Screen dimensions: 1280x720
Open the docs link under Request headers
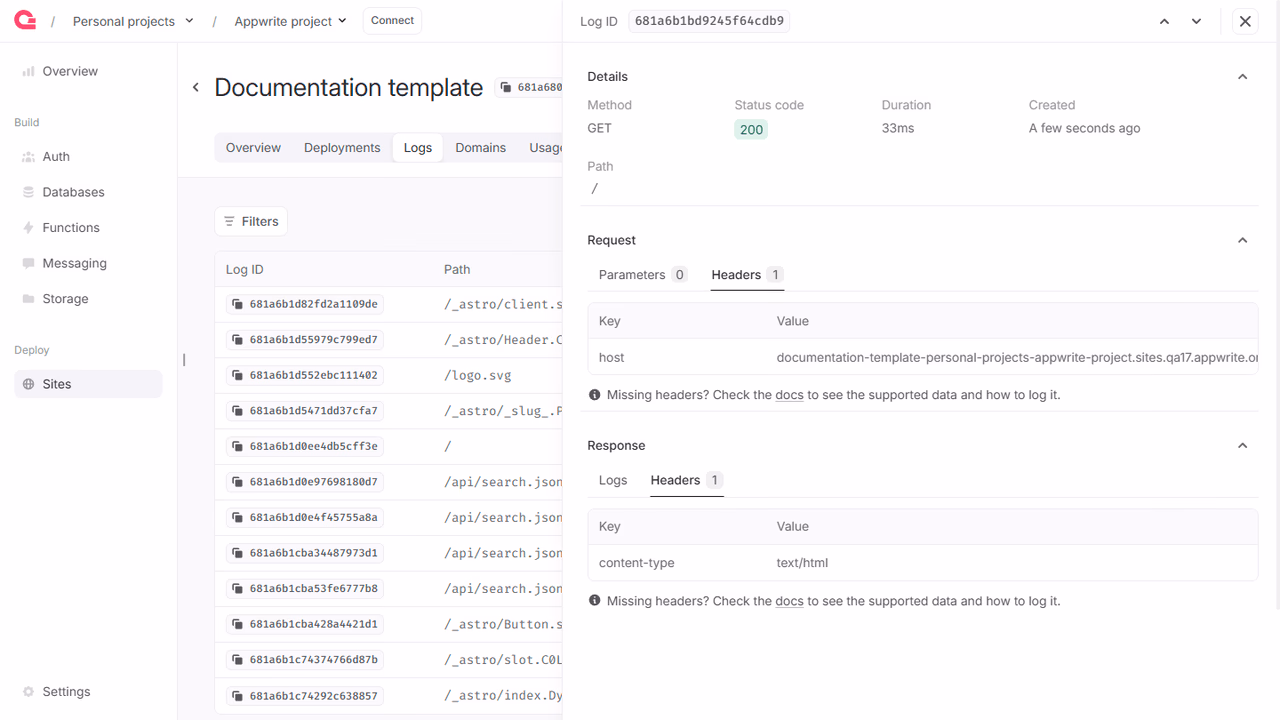(x=789, y=395)
